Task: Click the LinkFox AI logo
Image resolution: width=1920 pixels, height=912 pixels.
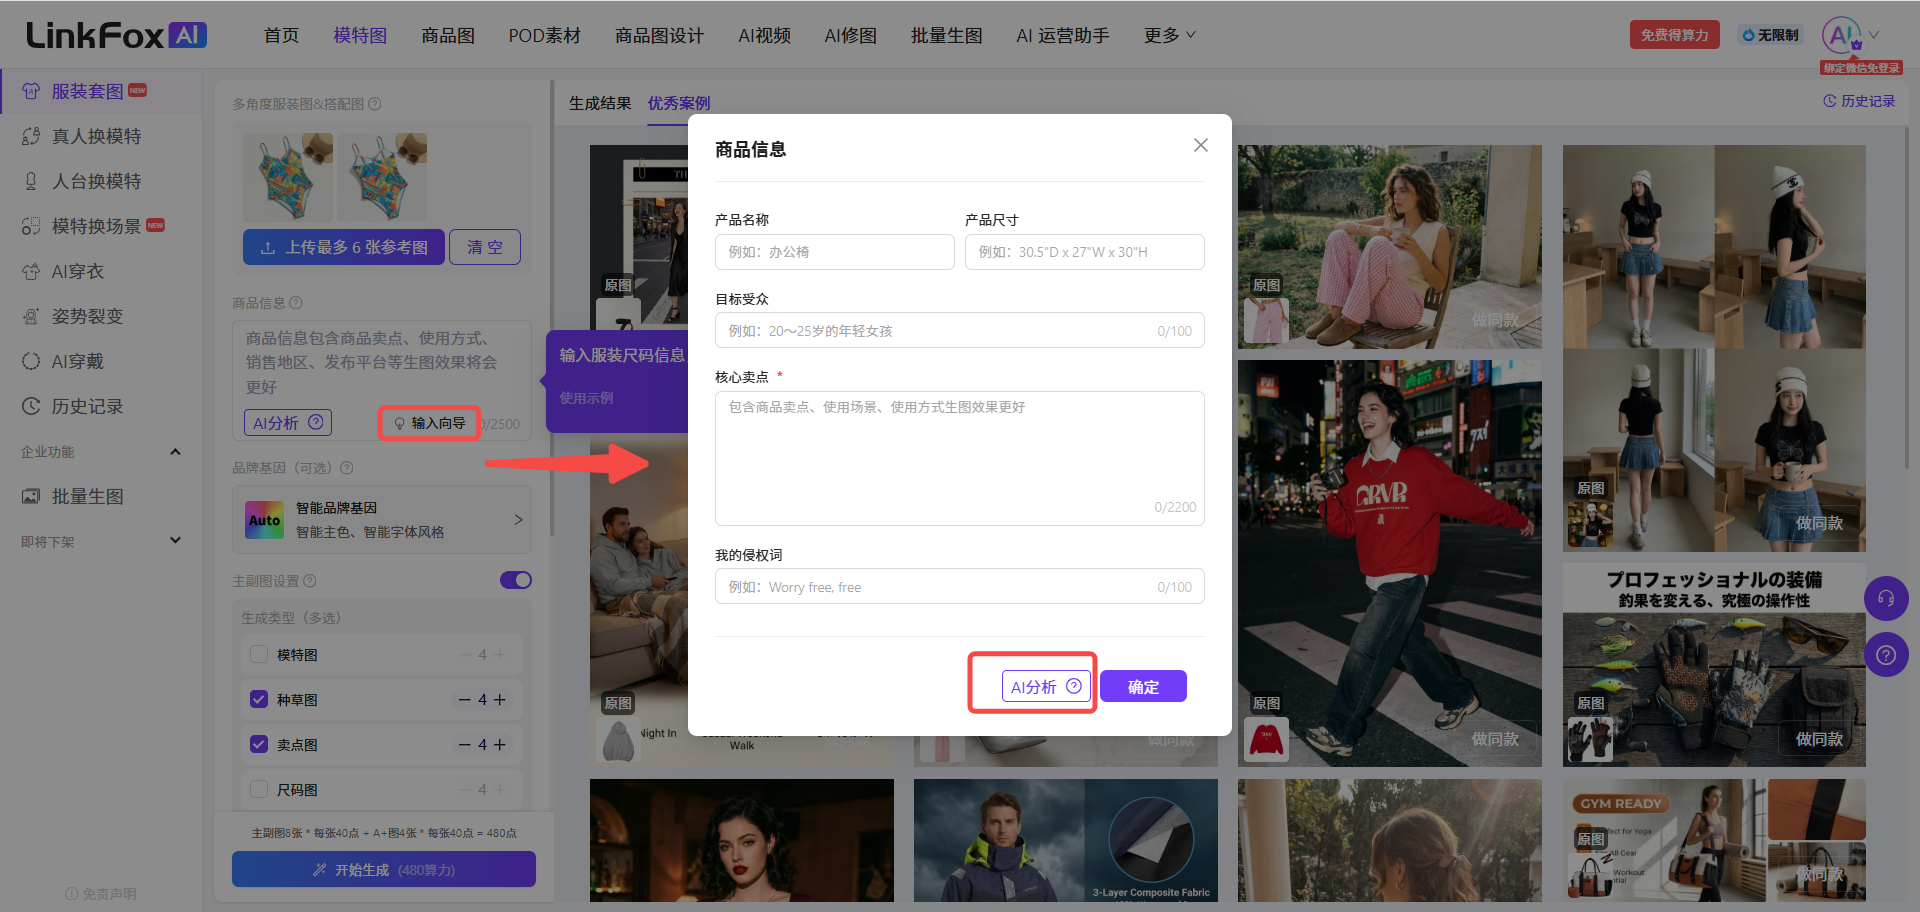Action: [x=116, y=35]
